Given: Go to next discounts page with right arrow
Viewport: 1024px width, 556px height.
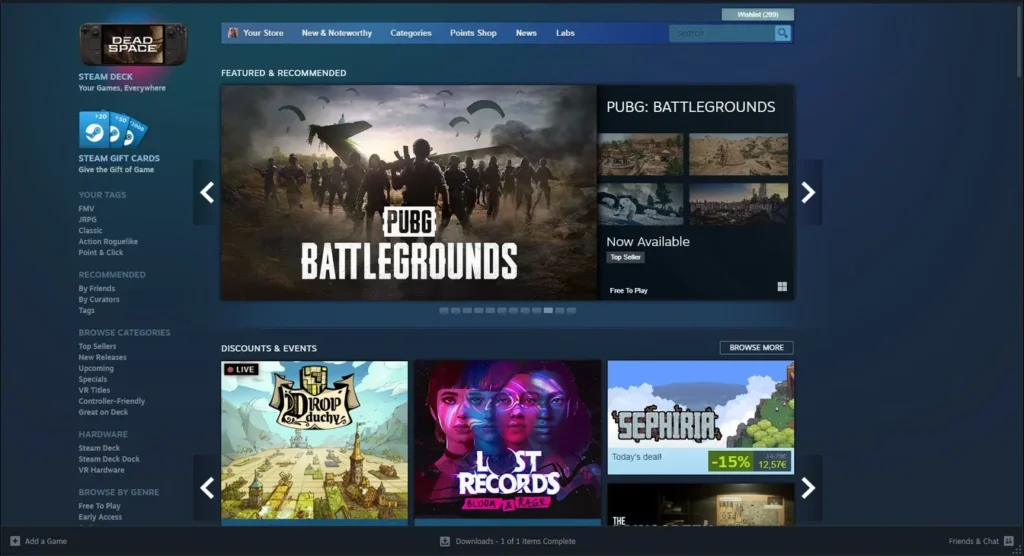Looking at the screenshot, I should [808, 488].
